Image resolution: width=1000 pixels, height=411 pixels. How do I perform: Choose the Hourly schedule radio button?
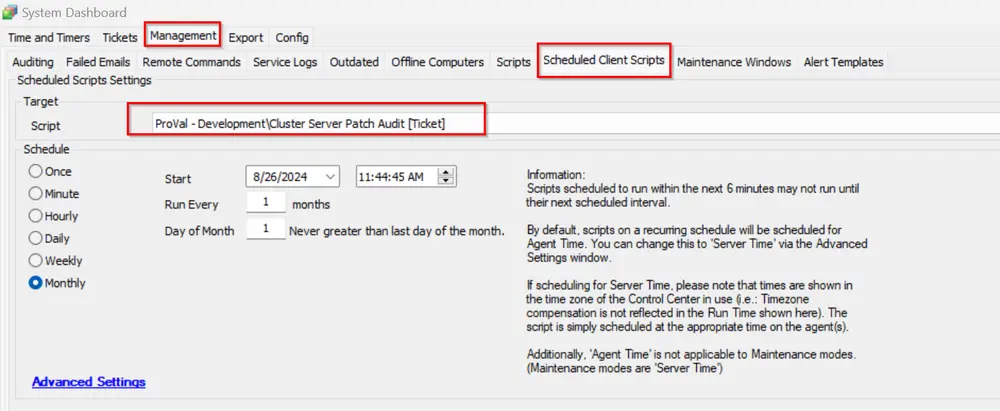[x=36, y=216]
